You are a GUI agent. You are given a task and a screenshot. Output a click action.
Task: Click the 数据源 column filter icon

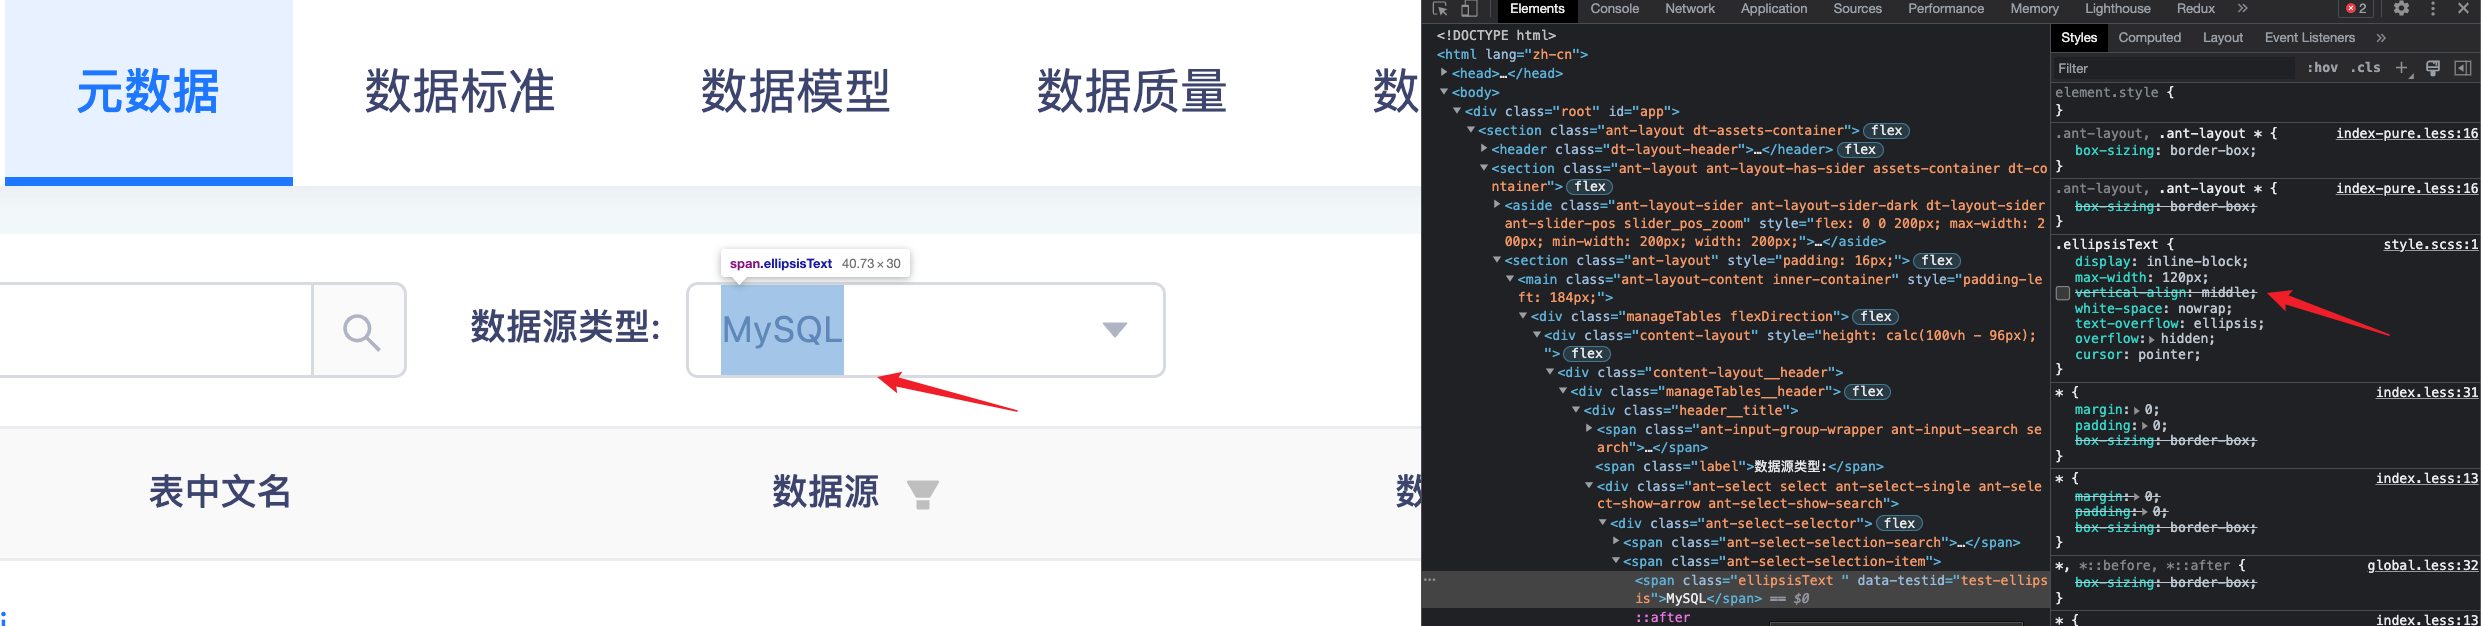[922, 493]
